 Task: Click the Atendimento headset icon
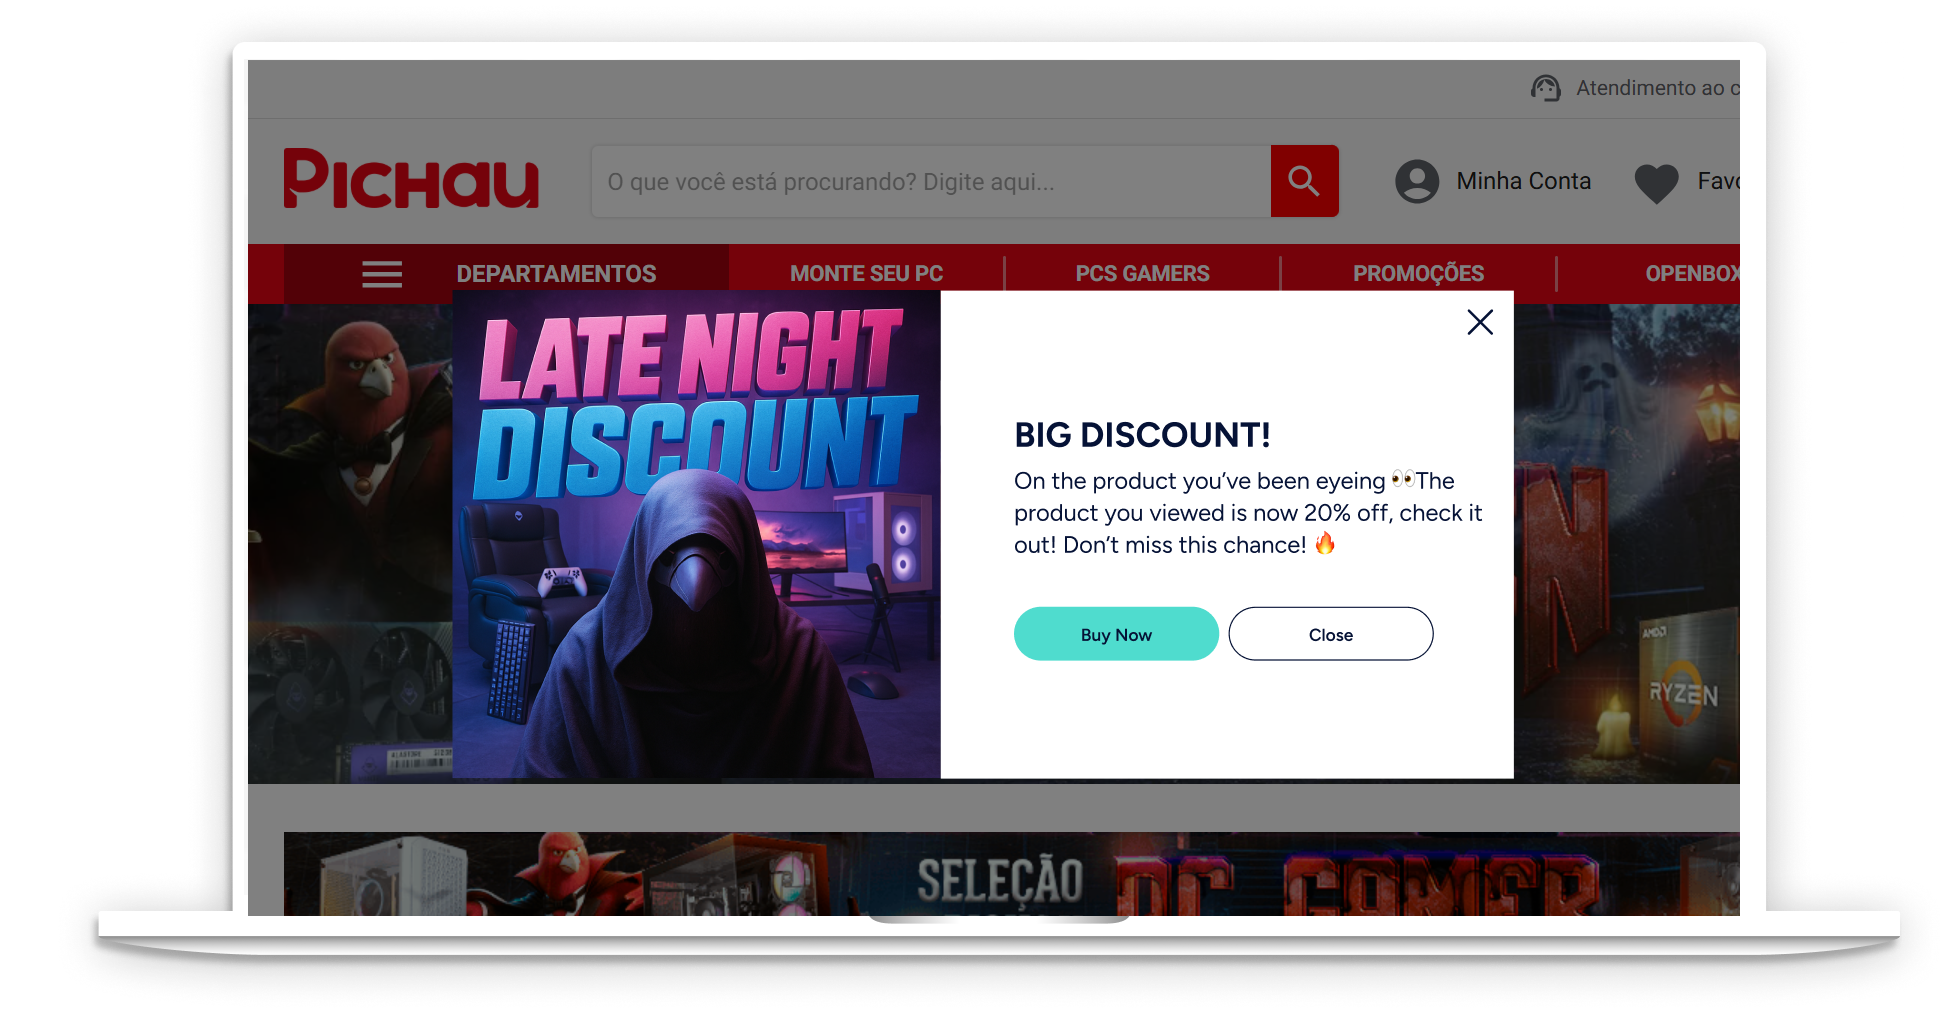[1546, 88]
